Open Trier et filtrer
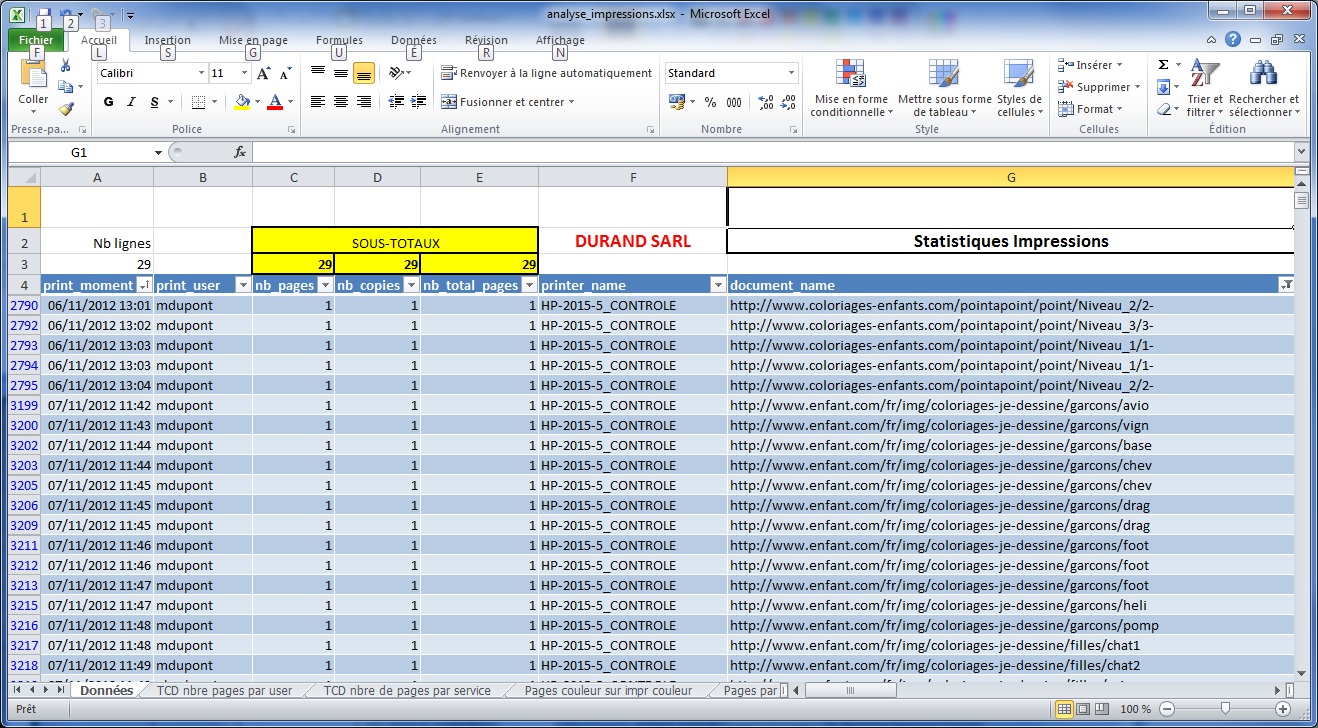The image size is (1318, 728). pos(1205,88)
